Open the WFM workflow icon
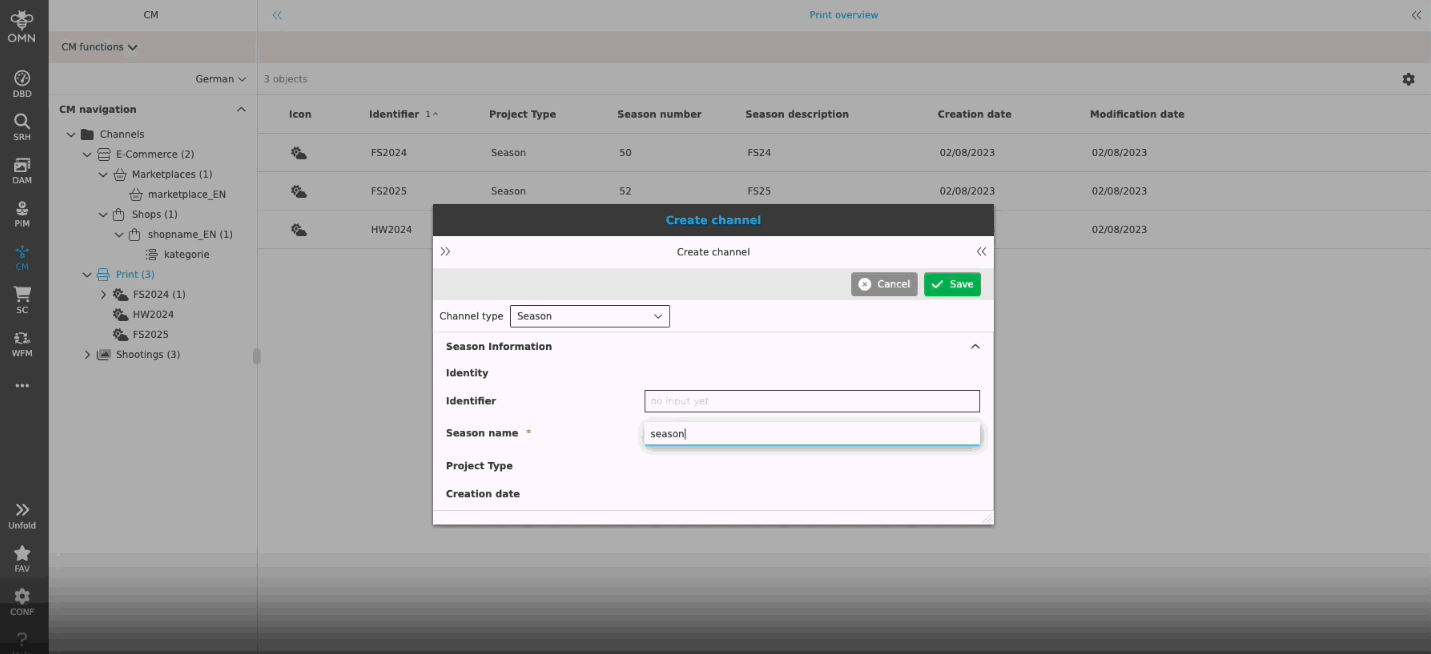This screenshot has width=1431, height=654. [x=21, y=343]
